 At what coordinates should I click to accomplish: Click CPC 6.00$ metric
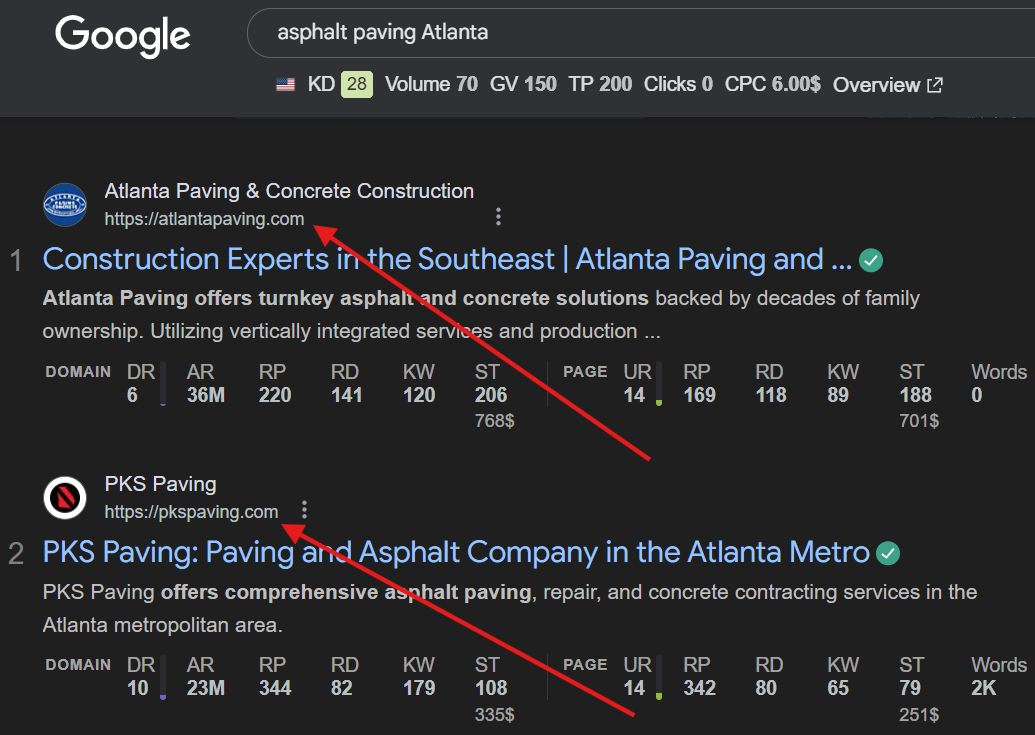[x=772, y=84]
